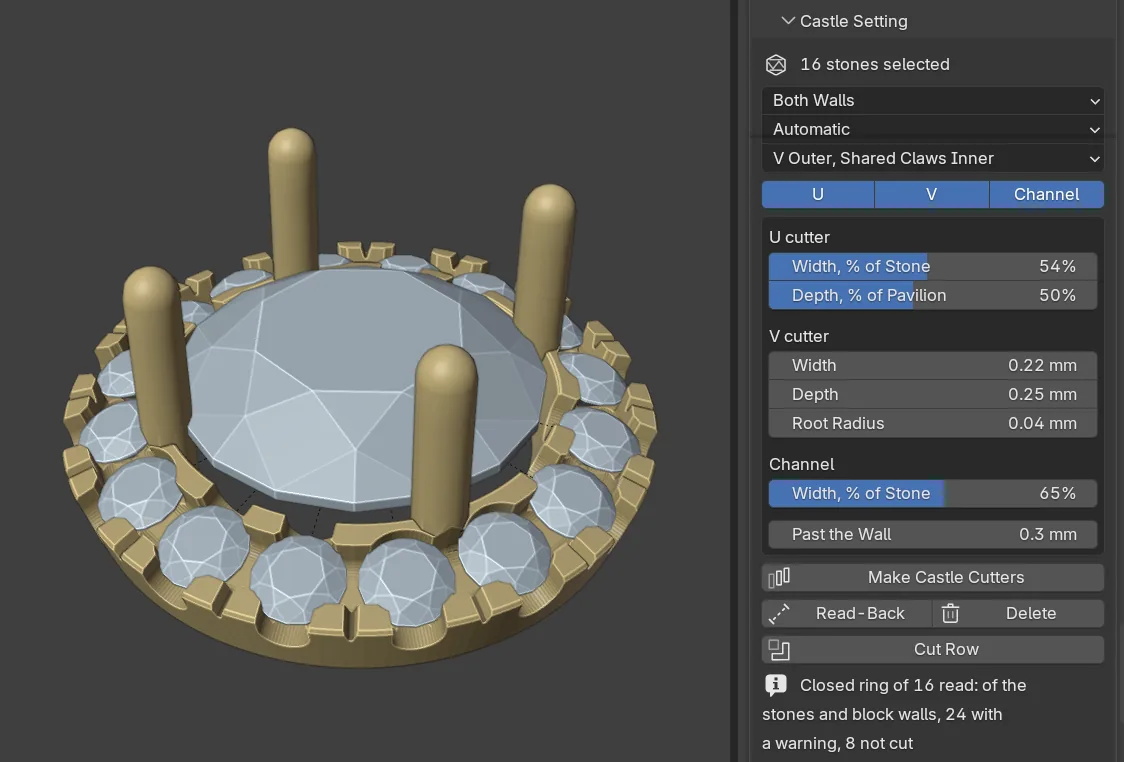Click the Read-Back button
Image resolution: width=1124 pixels, height=762 pixels.
point(847,614)
